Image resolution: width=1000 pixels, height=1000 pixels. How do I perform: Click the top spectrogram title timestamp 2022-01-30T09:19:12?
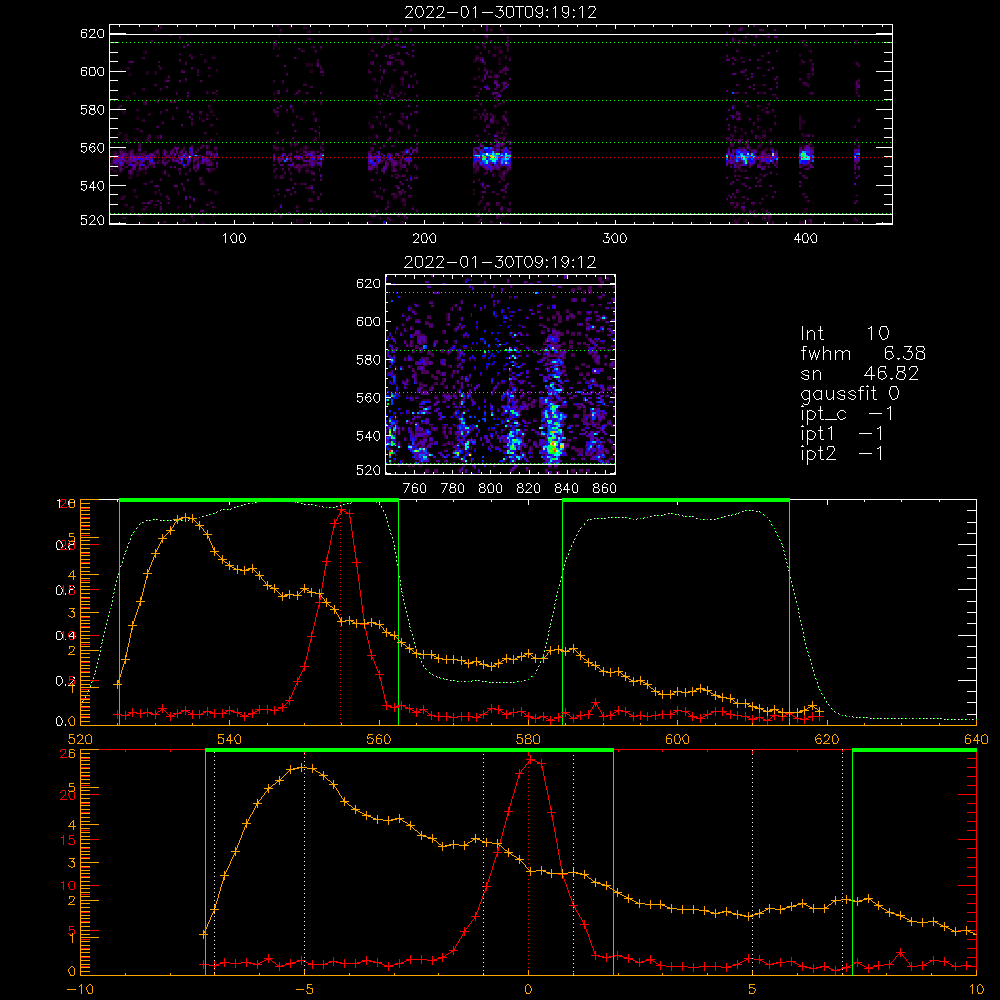[x=501, y=12]
